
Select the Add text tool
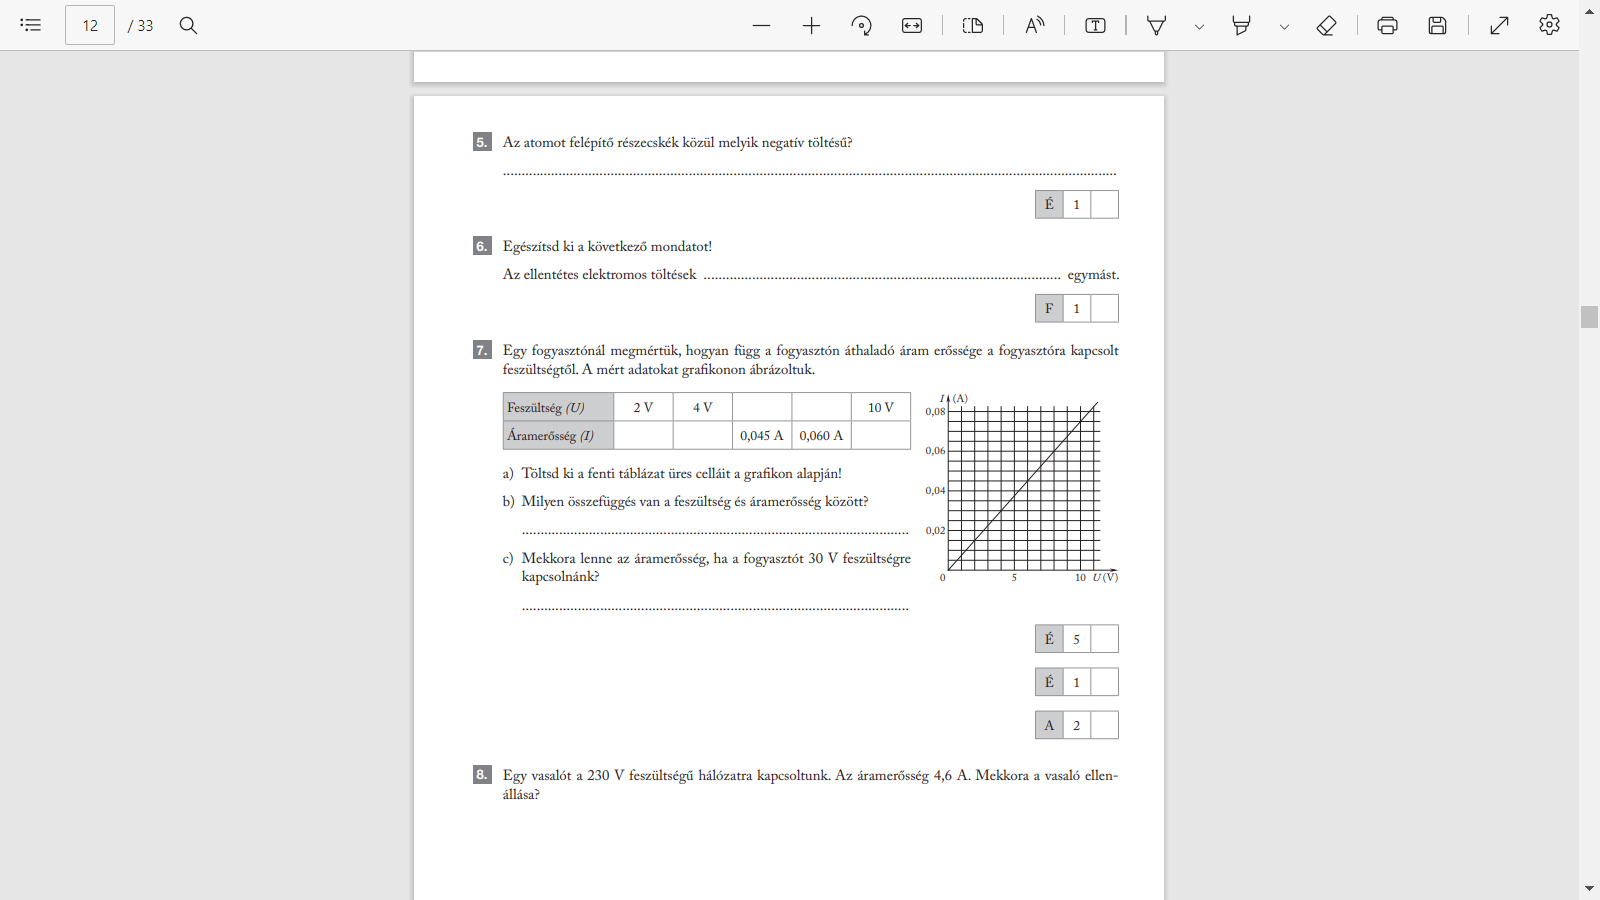pyautogui.click(x=1095, y=26)
